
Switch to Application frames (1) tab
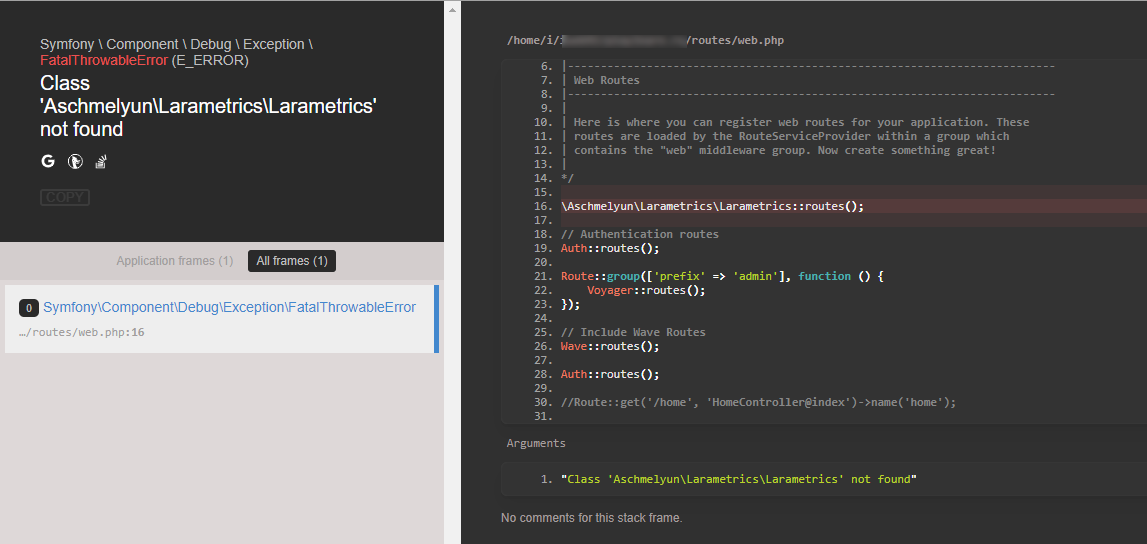tap(175, 261)
